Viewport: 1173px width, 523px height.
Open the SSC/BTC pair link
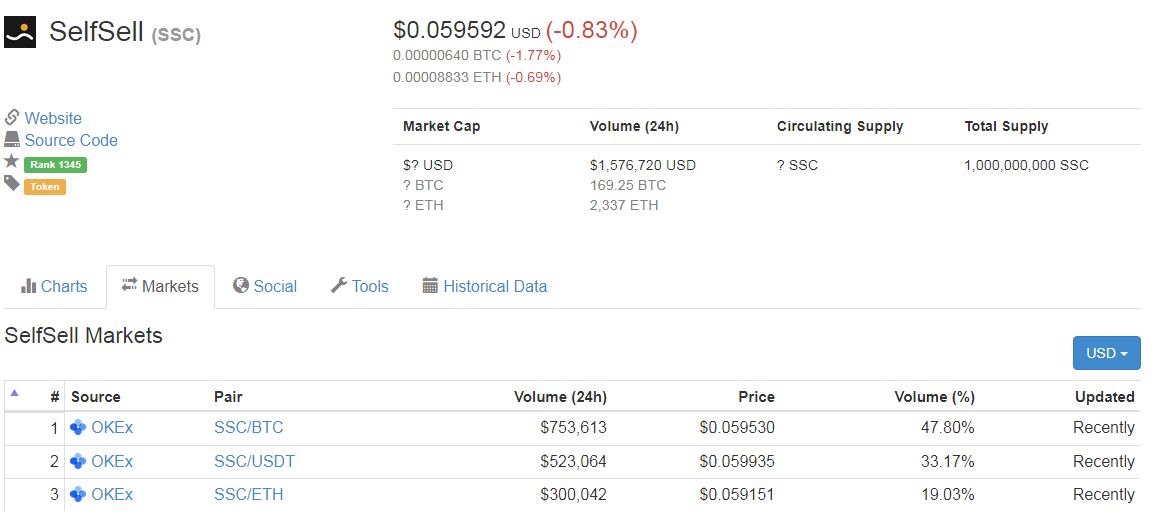click(x=248, y=428)
